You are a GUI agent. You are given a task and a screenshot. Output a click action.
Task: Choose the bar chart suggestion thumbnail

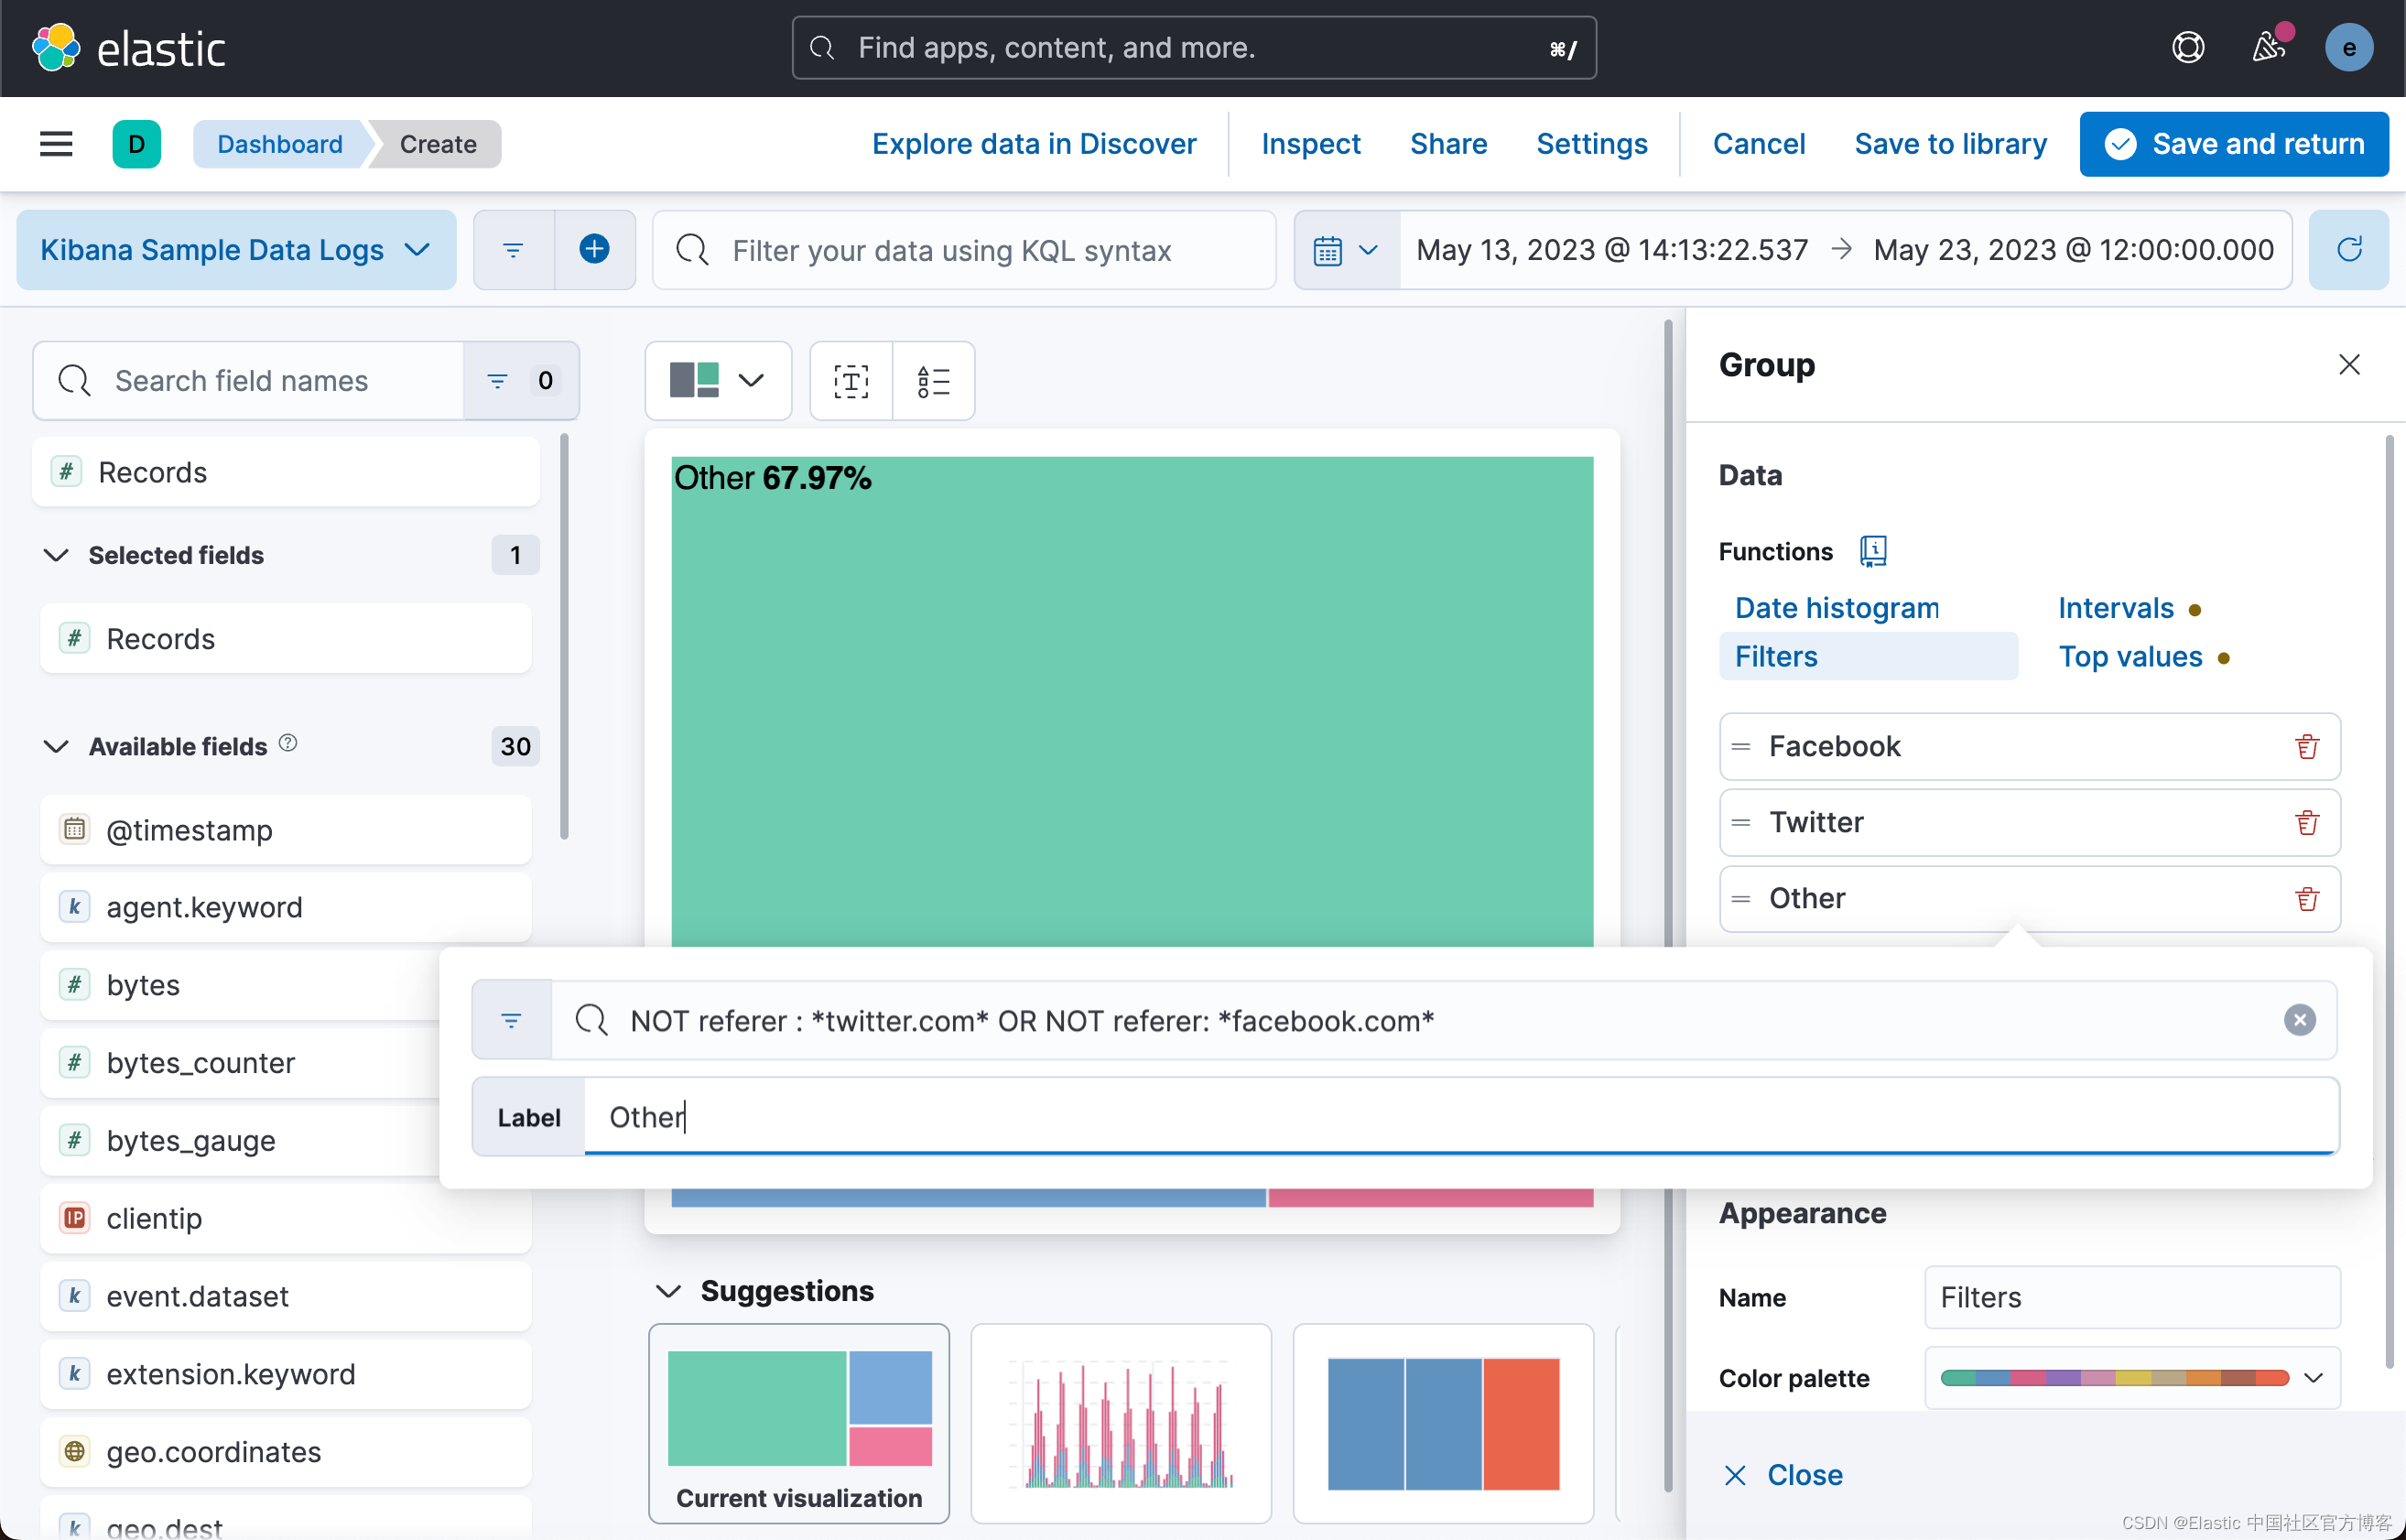pyautogui.click(x=1120, y=1423)
